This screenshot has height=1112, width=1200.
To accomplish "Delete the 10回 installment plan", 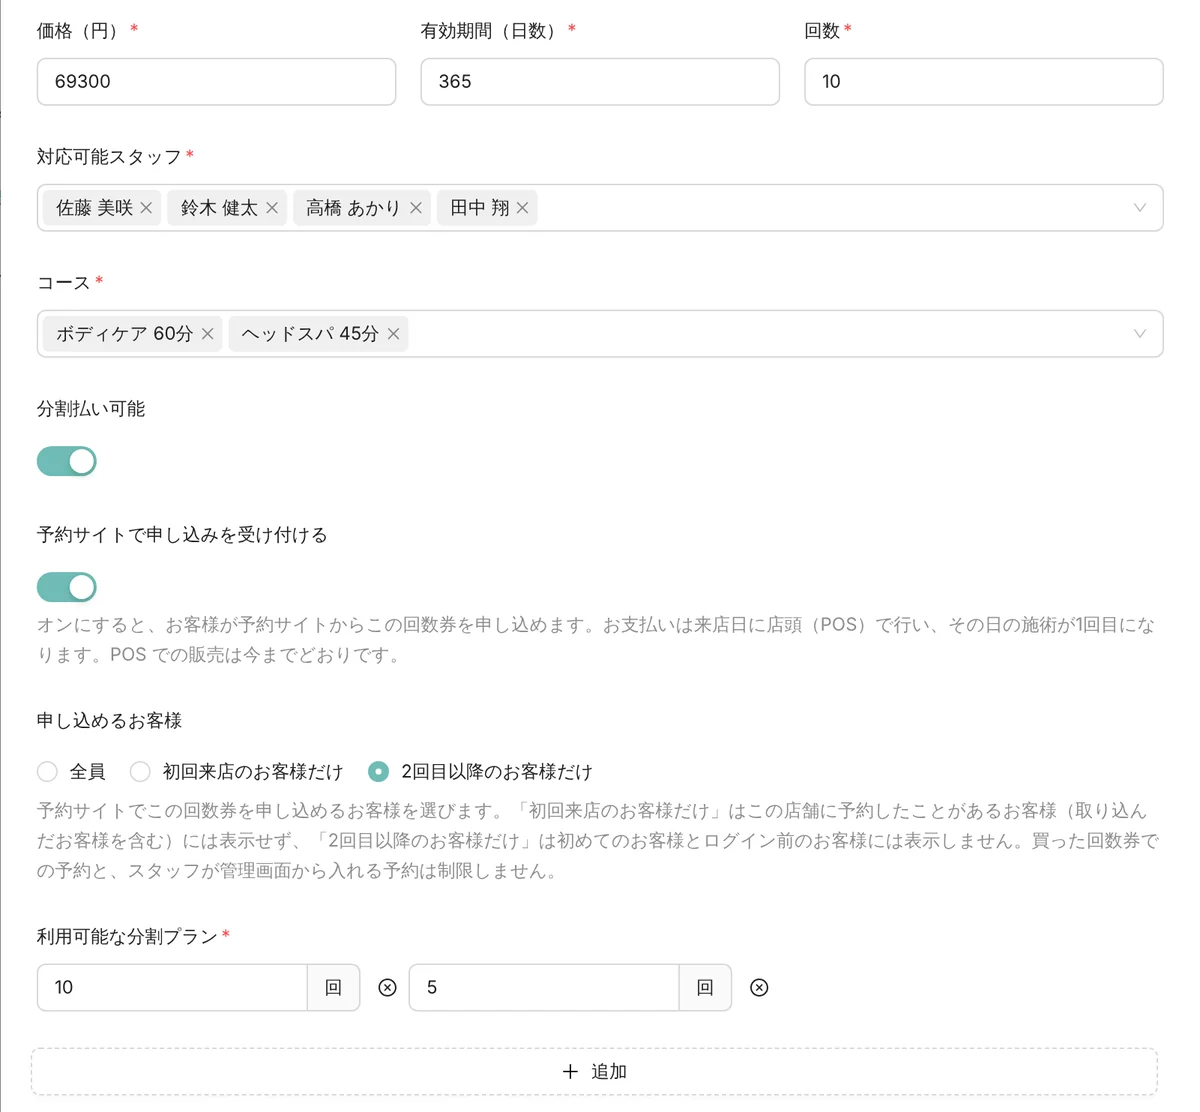I will 387,988.
